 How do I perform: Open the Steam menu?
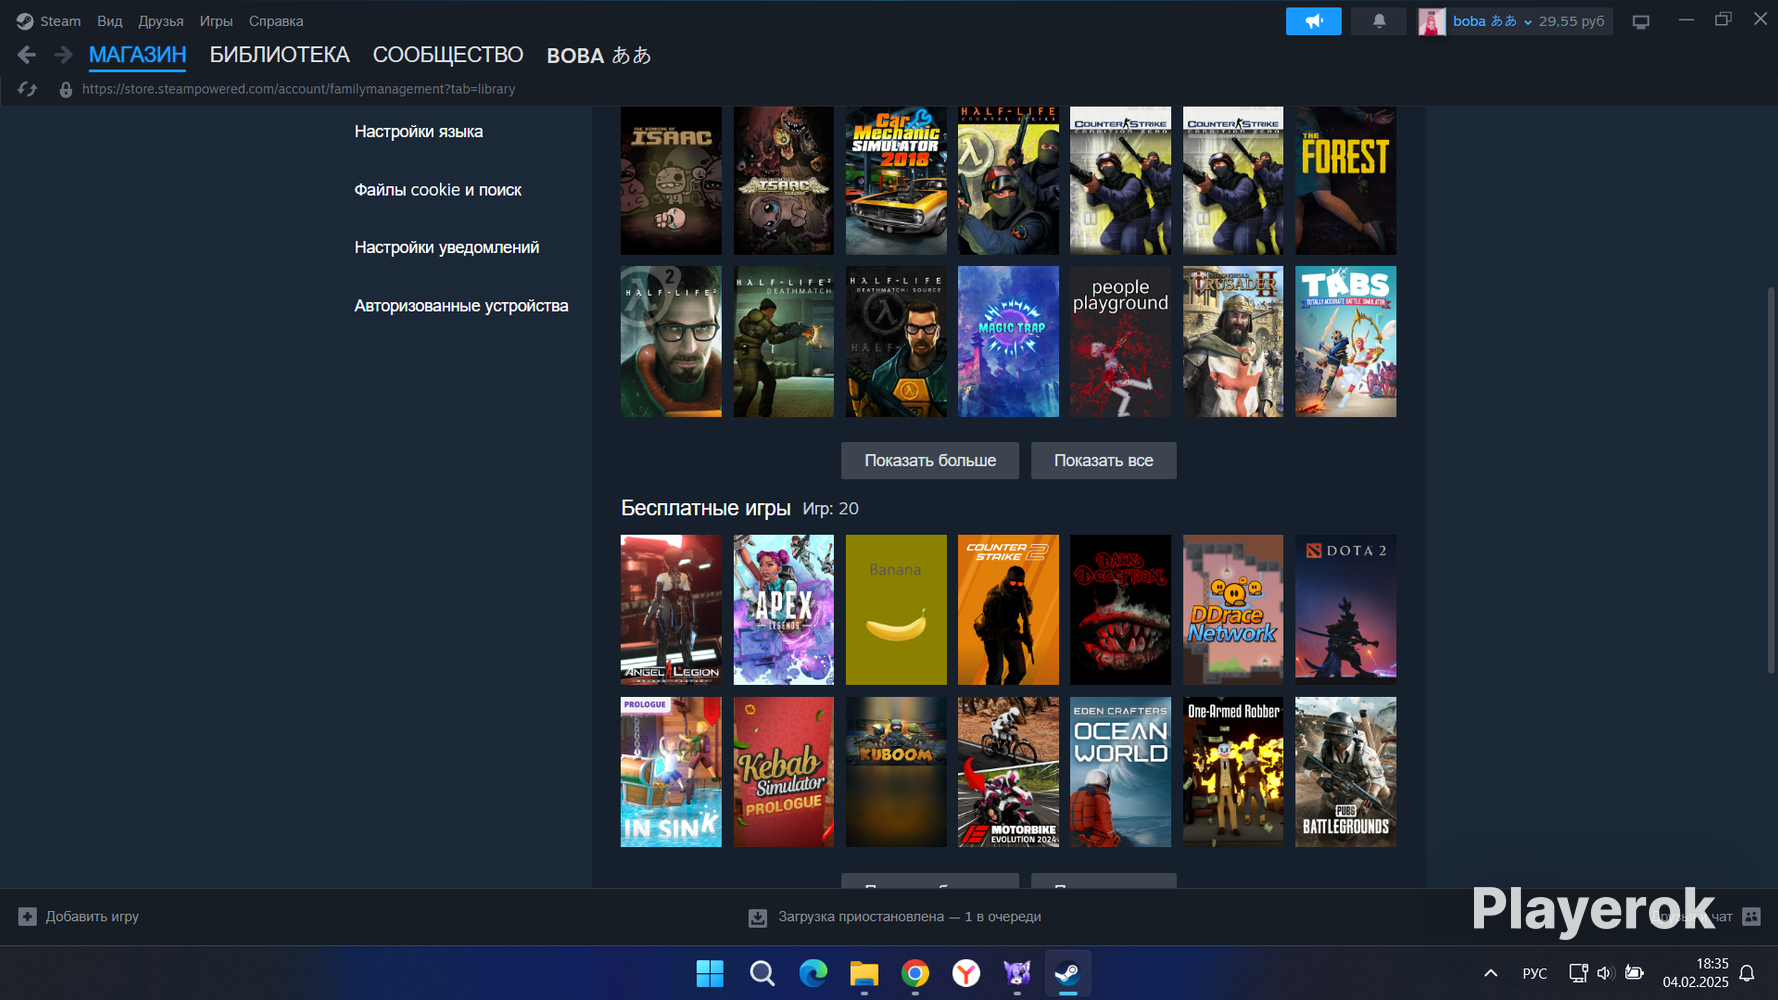pos(60,21)
